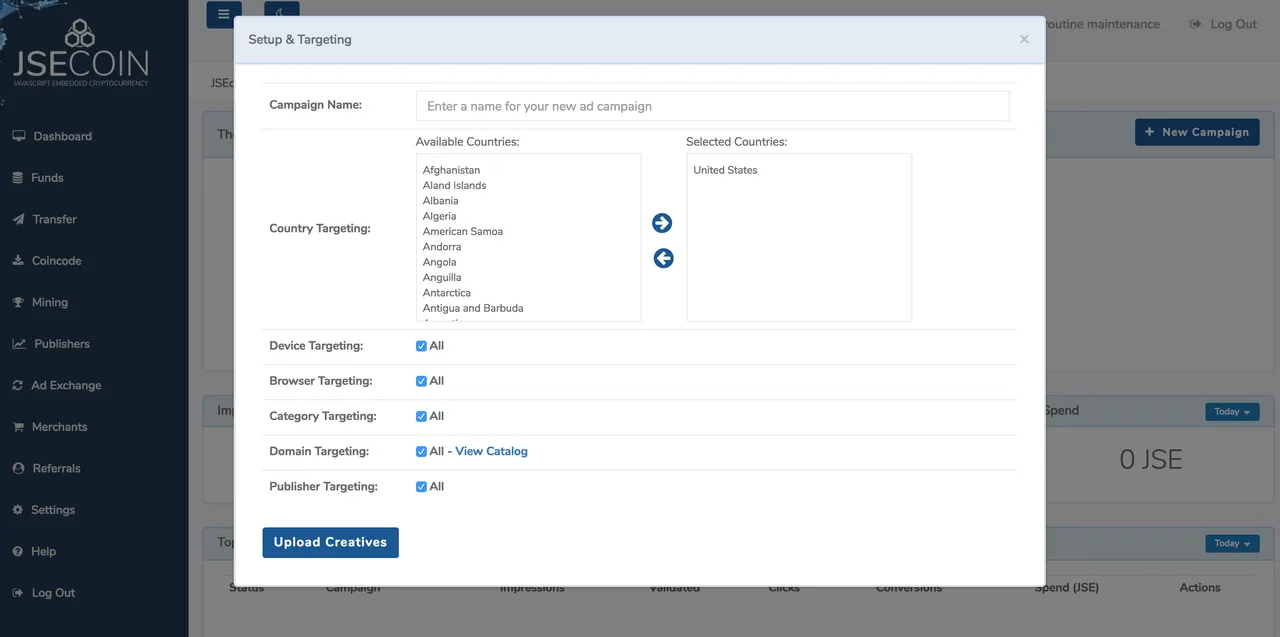Viewport: 1280px width, 637px height.
Task: Select Albania in Available Countries
Action: click(x=440, y=201)
